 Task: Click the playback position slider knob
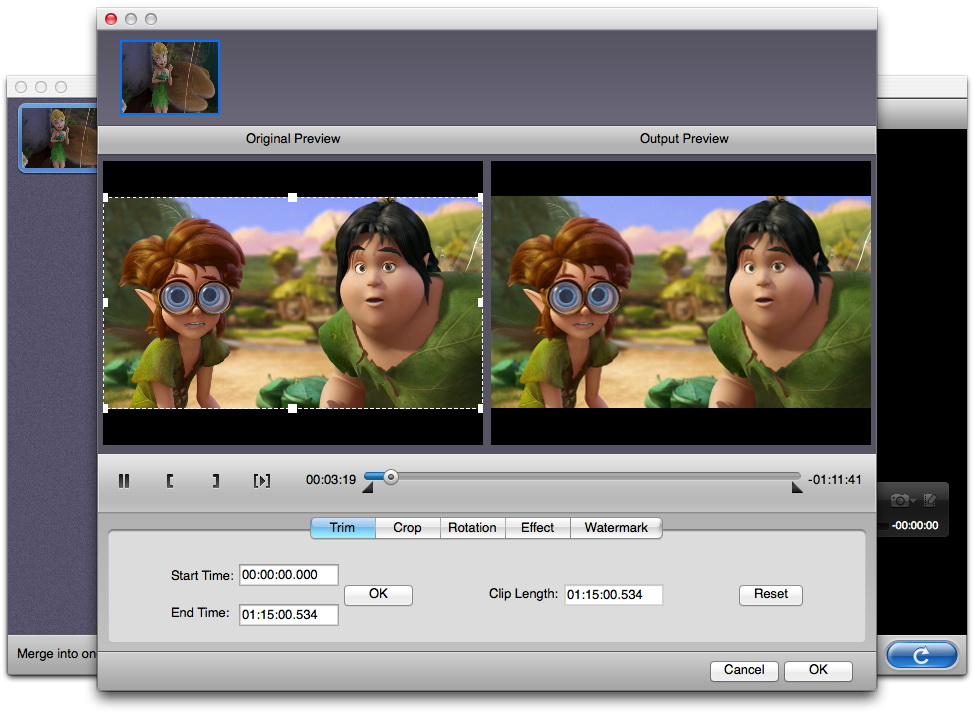click(x=391, y=477)
